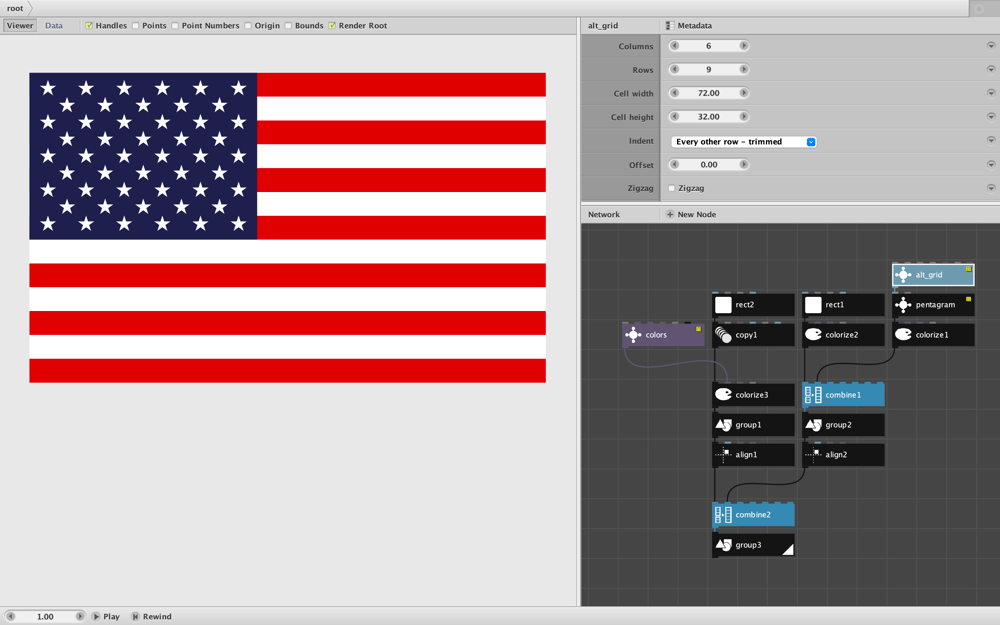The width and height of the screenshot is (1000, 625).
Task: Enable the Zigzag checkbox
Action: [x=672, y=188]
